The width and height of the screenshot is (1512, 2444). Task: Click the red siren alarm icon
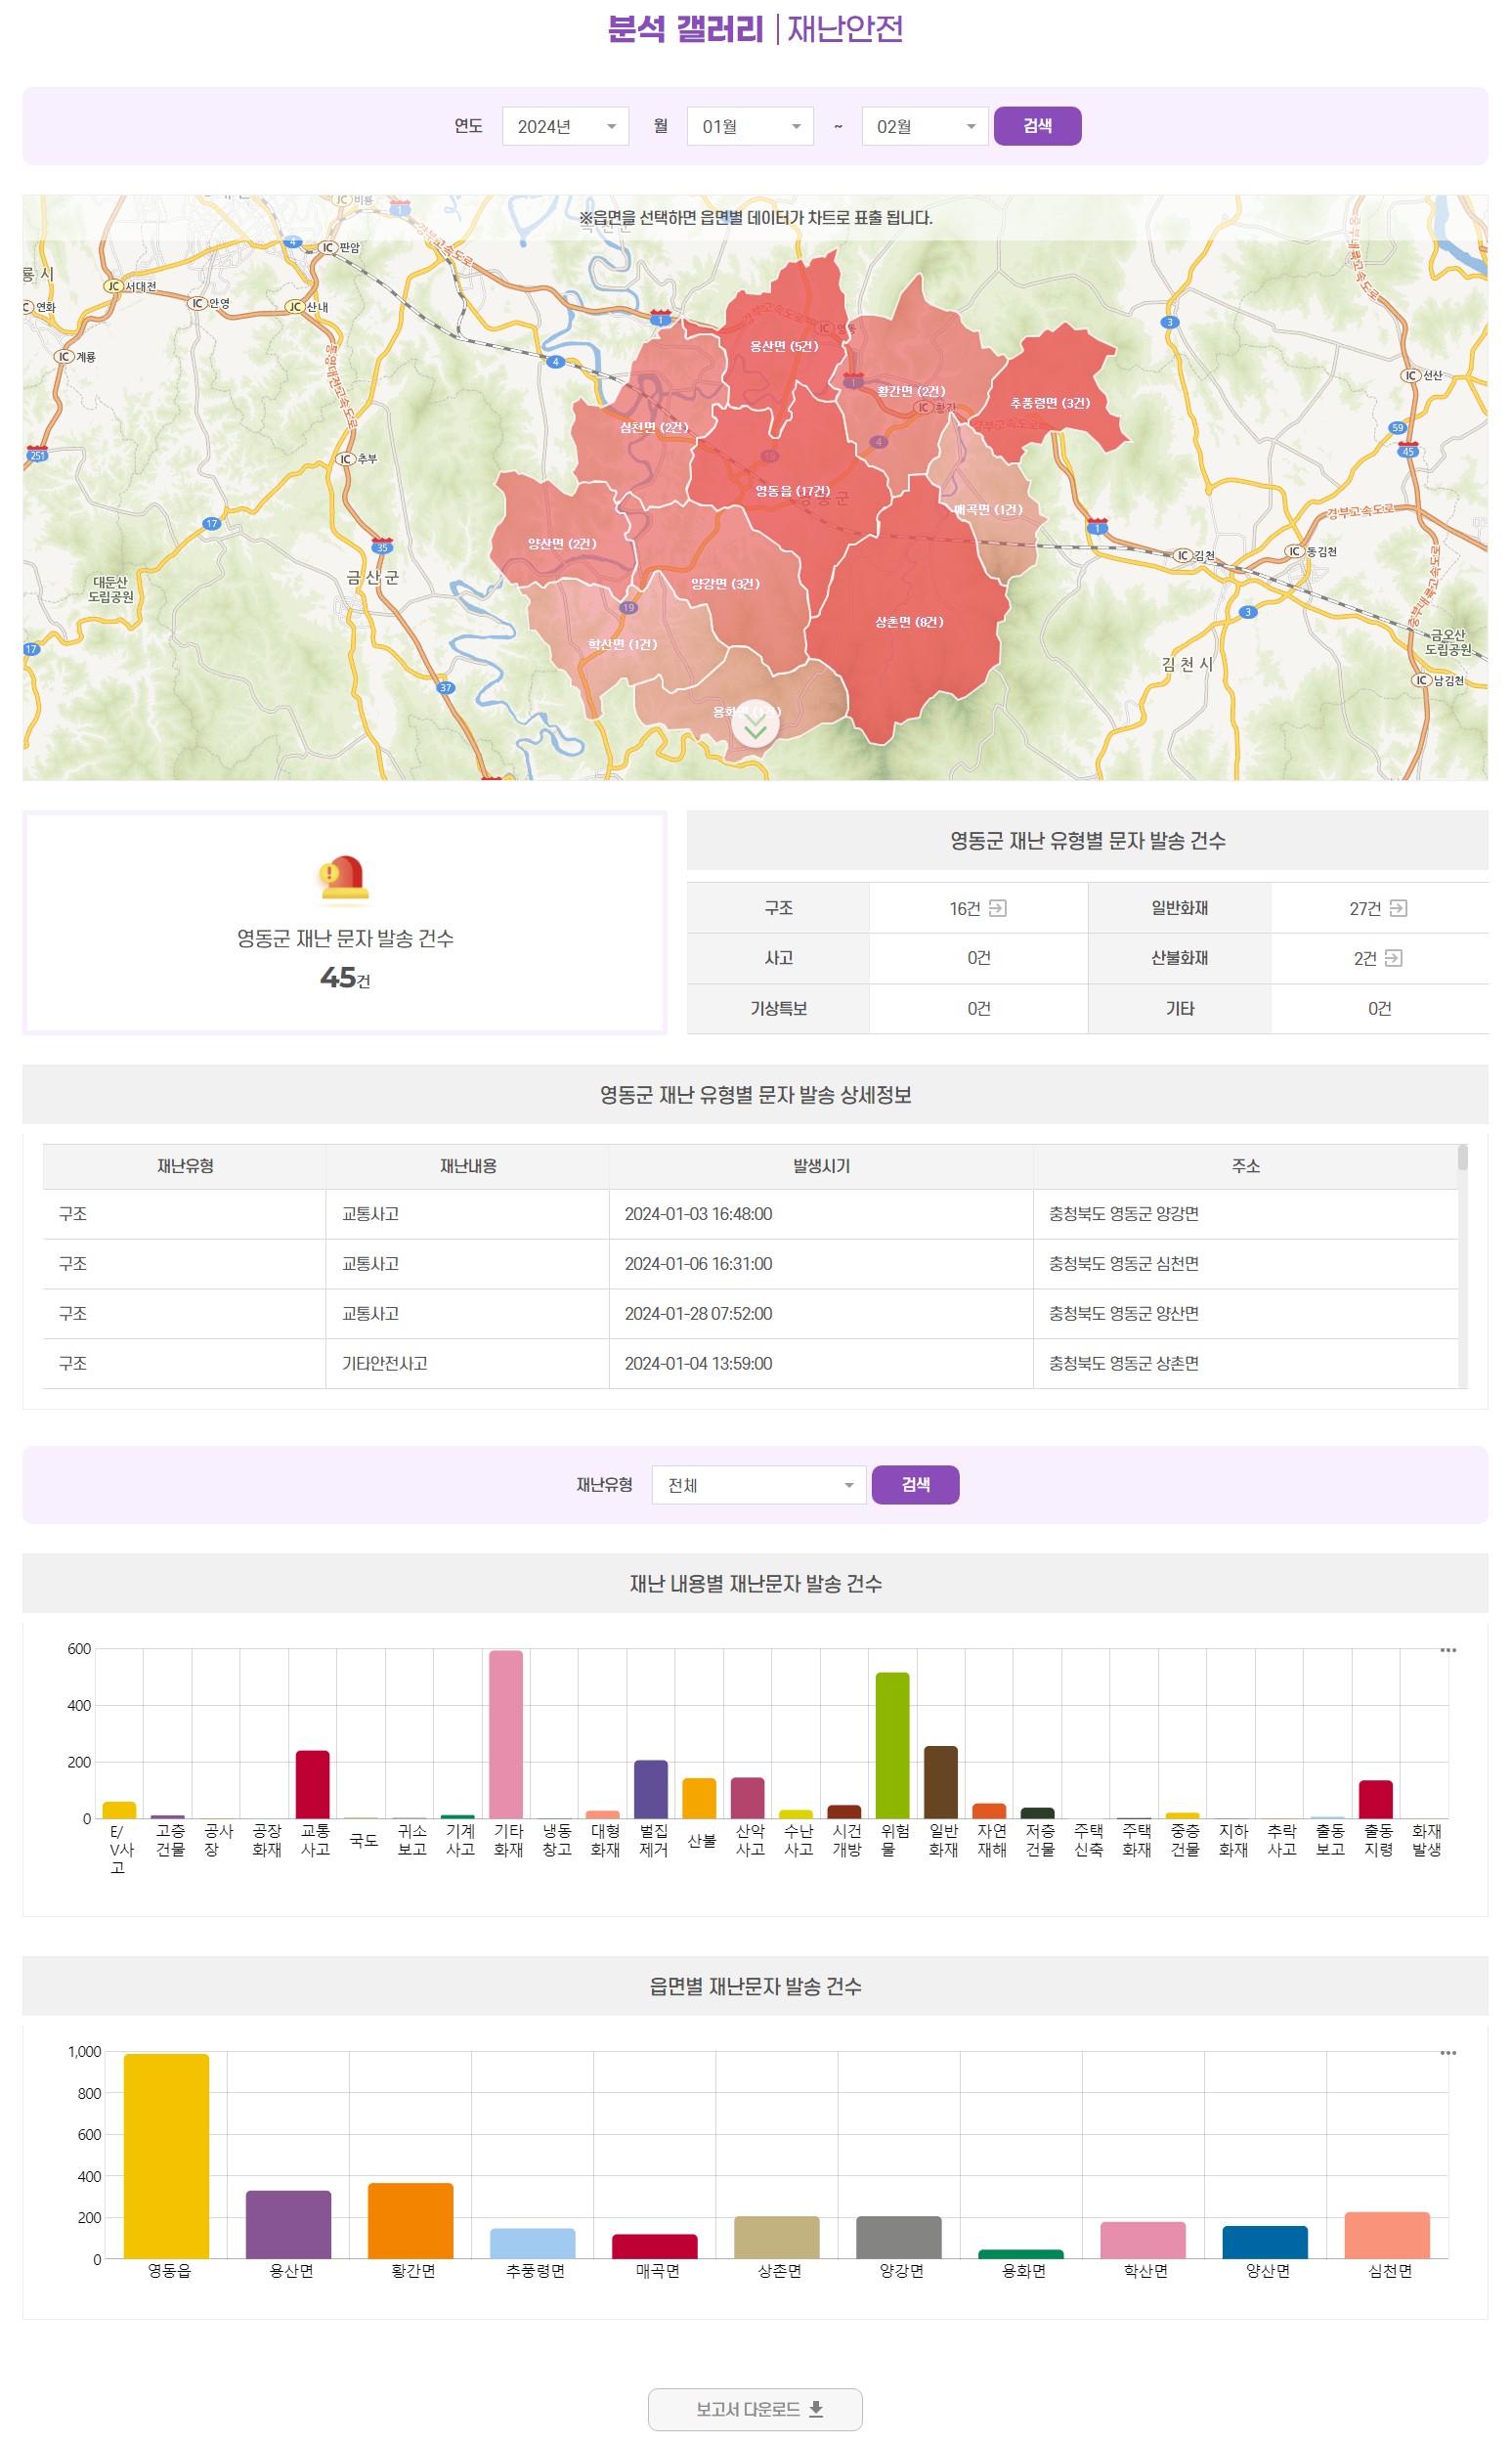coord(344,879)
